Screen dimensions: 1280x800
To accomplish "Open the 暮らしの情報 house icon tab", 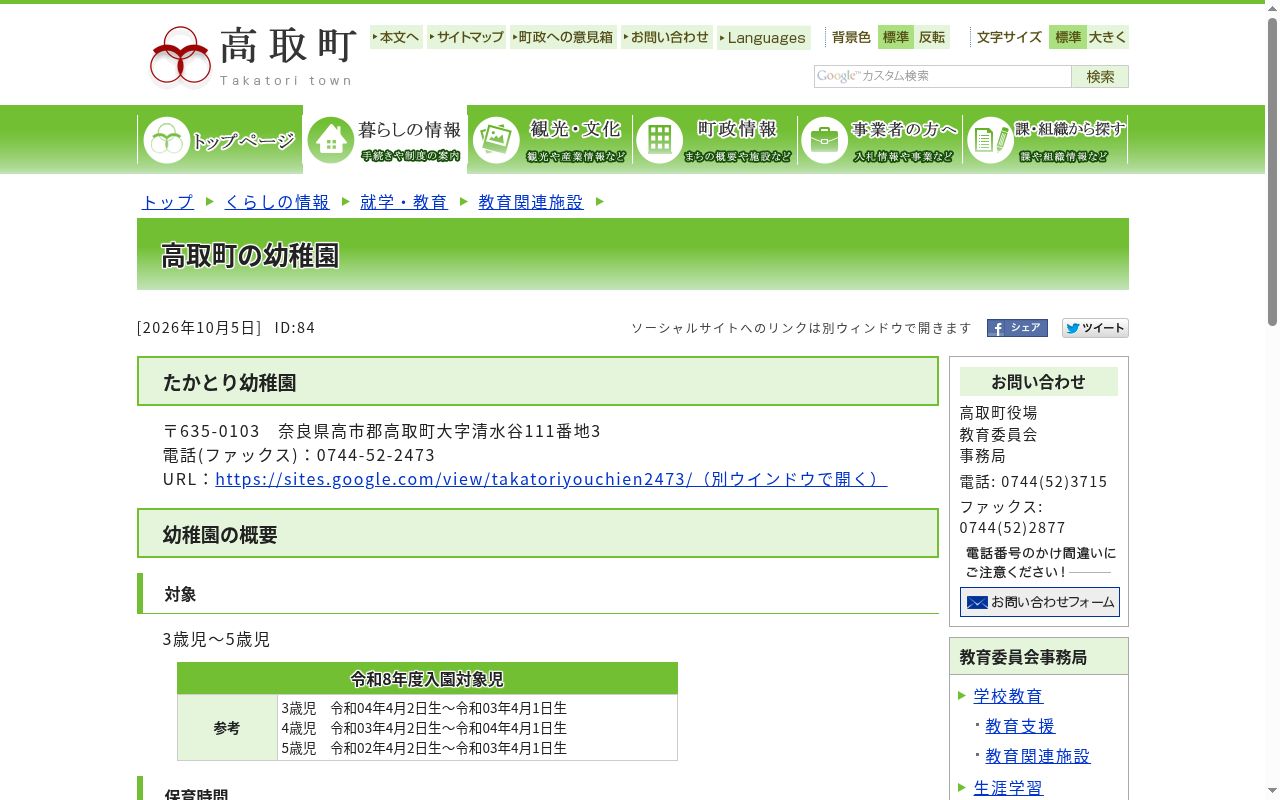I will (x=385, y=140).
